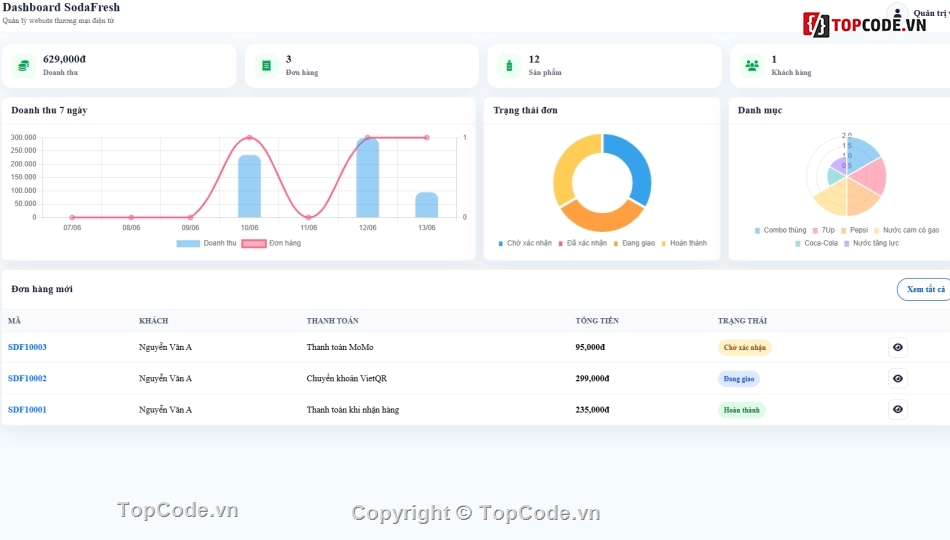The height and width of the screenshot is (540, 950).
Task: Click the products bottle icon
Action: (x=509, y=65)
